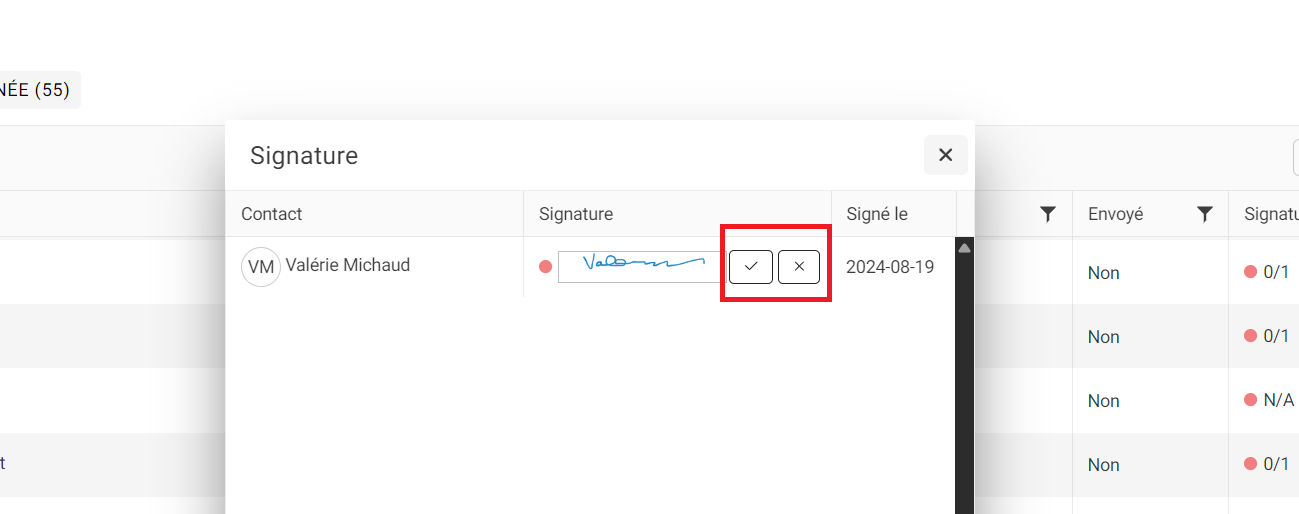Screen dimensions: 1299x514
Task: Reject the signature using the X button
Action: coord(799,267)
